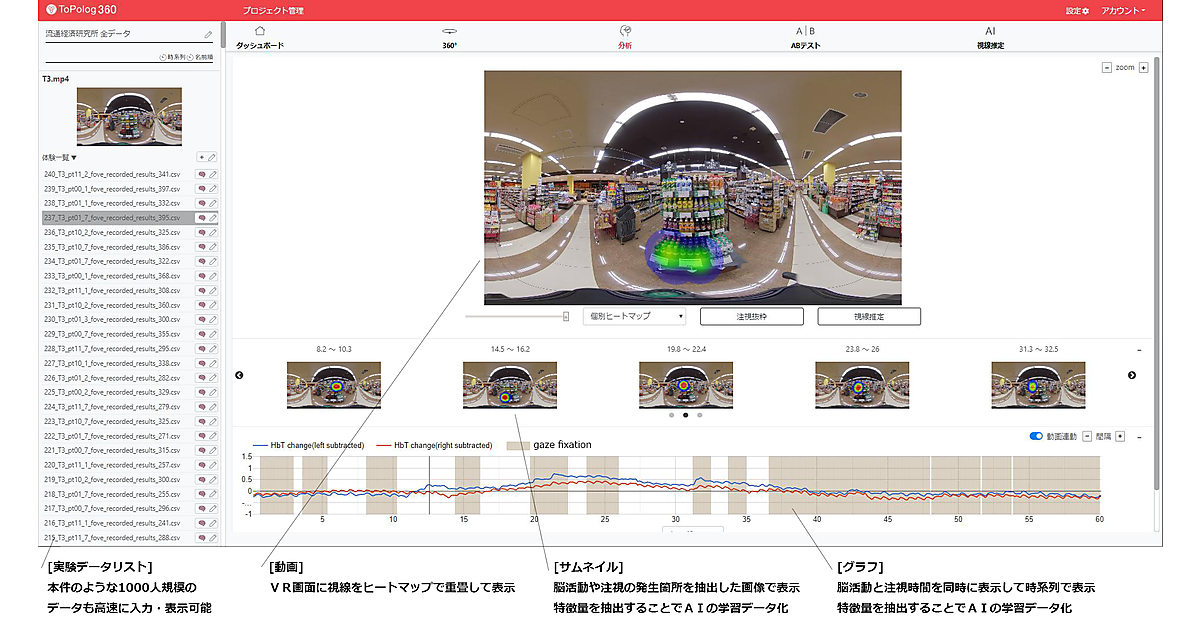The image size is (1200, 630).
Task: Open the ABテスト icon
Action: pos(805,32)
